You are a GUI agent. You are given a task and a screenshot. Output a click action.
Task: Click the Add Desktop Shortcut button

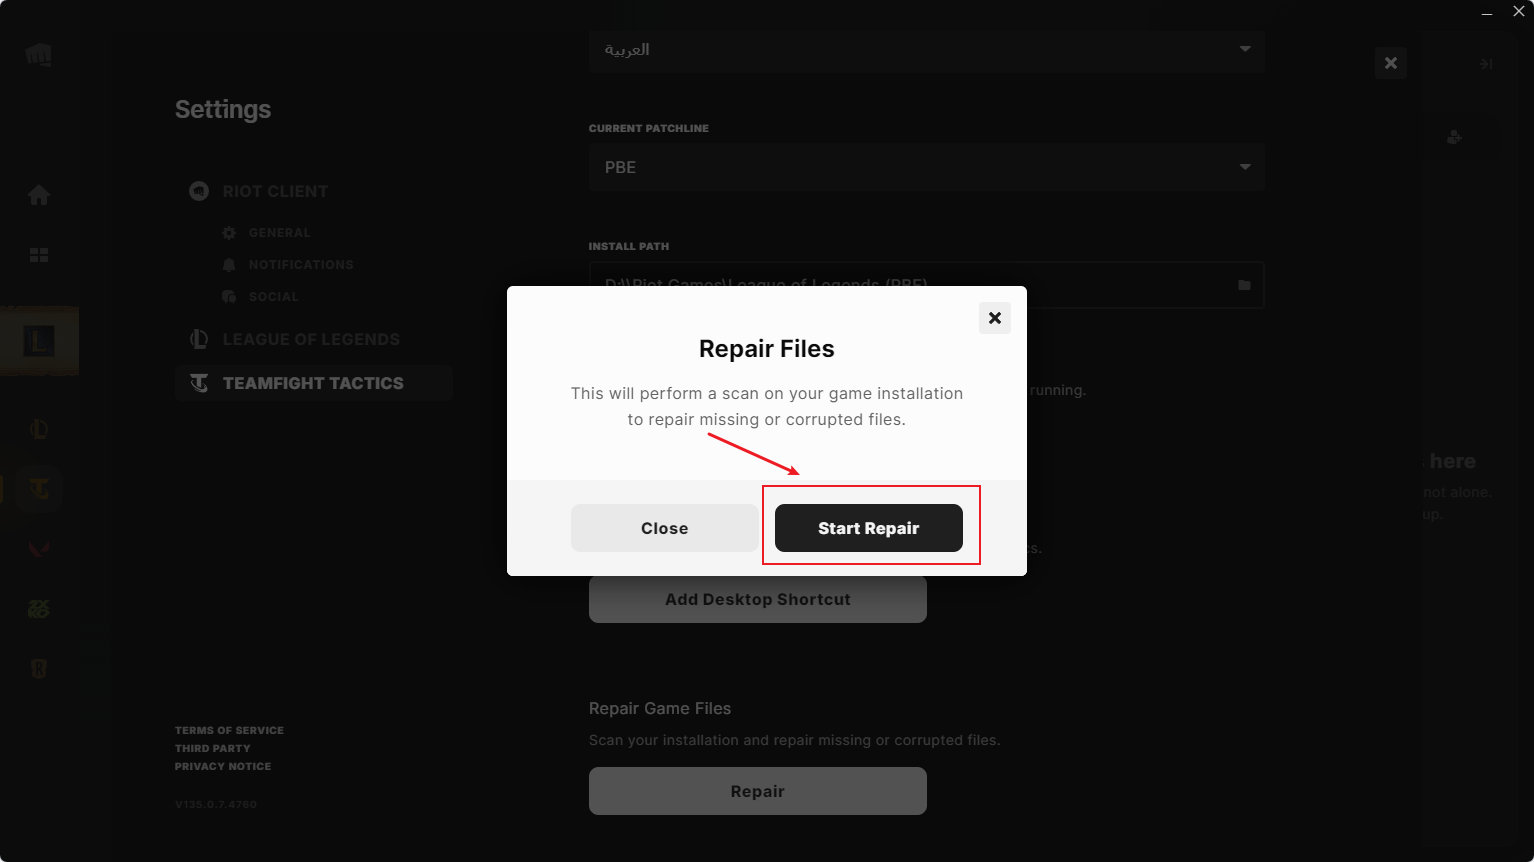point(757,599)
